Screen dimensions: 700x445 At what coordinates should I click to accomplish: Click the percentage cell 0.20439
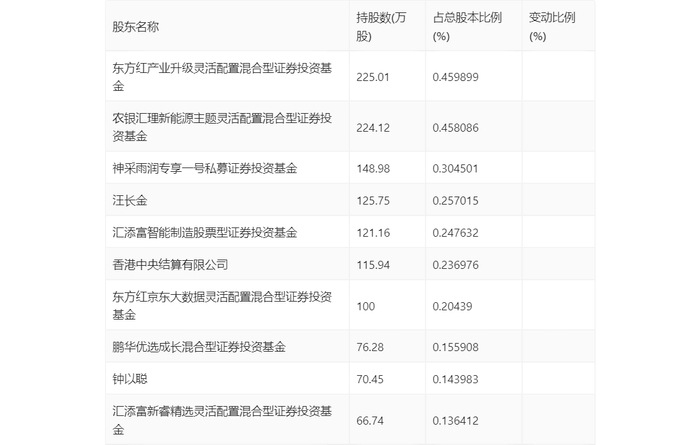[452, 306]
